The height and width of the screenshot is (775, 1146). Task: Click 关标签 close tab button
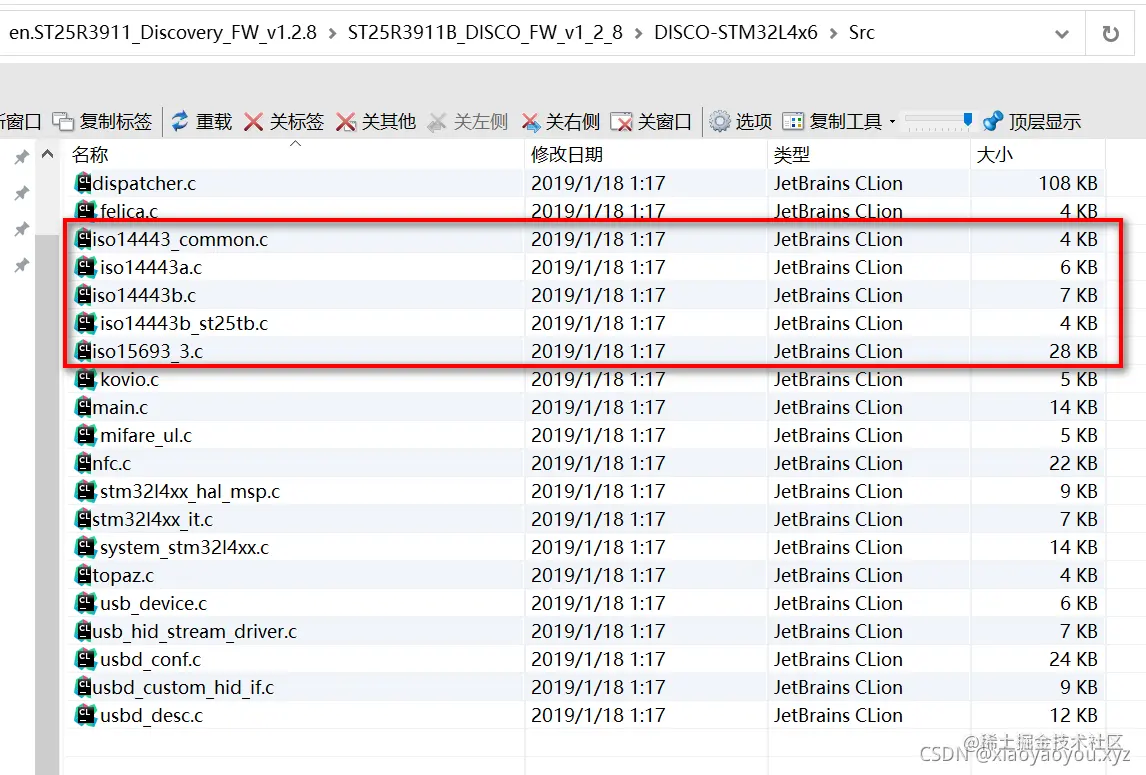tap(284, 121)
